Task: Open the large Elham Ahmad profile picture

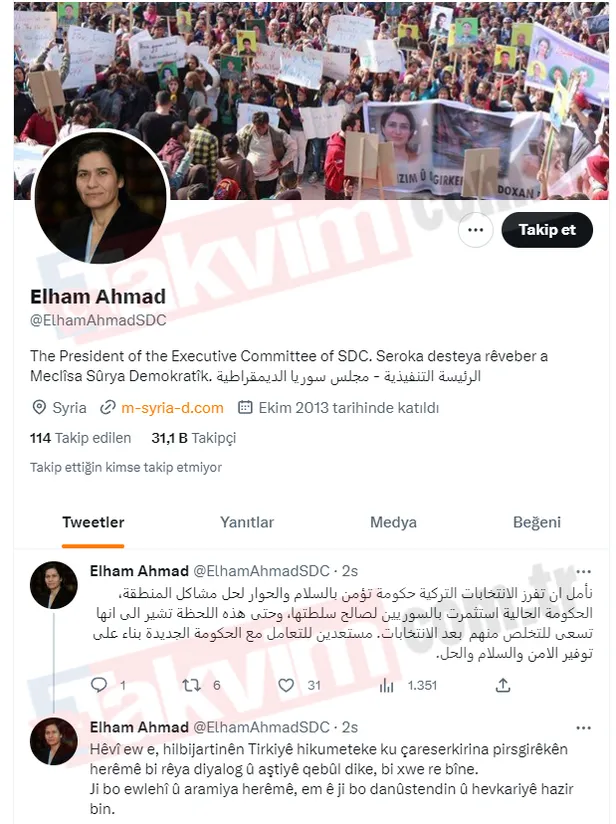Action: (100, 198)
